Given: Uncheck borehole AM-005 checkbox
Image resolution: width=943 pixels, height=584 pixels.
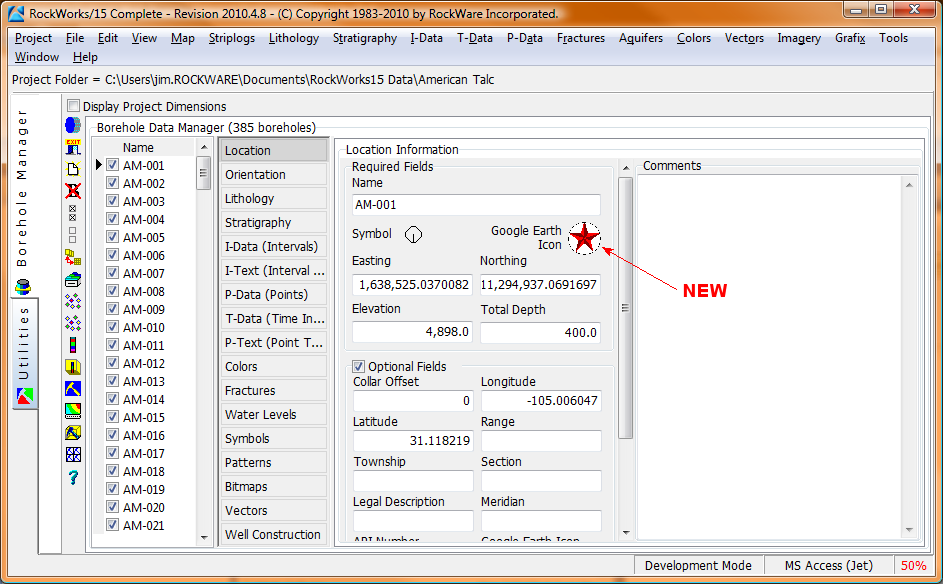Looking at the screenshot, I should [113, 238].
